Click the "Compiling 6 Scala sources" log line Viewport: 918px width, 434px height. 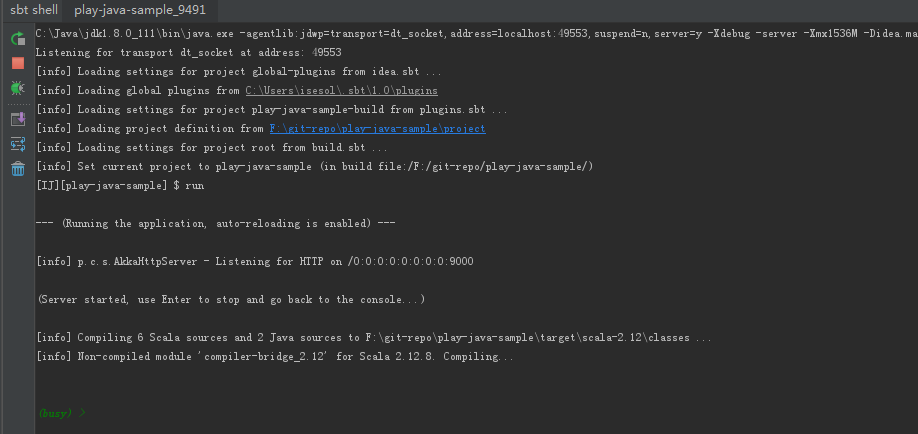point(373,338)
